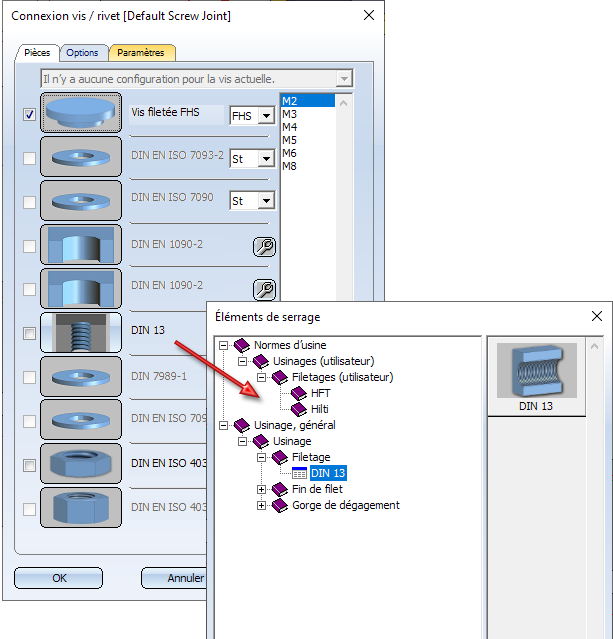
Task: Open the screw configuration dropdown
Action: point(344,79)
